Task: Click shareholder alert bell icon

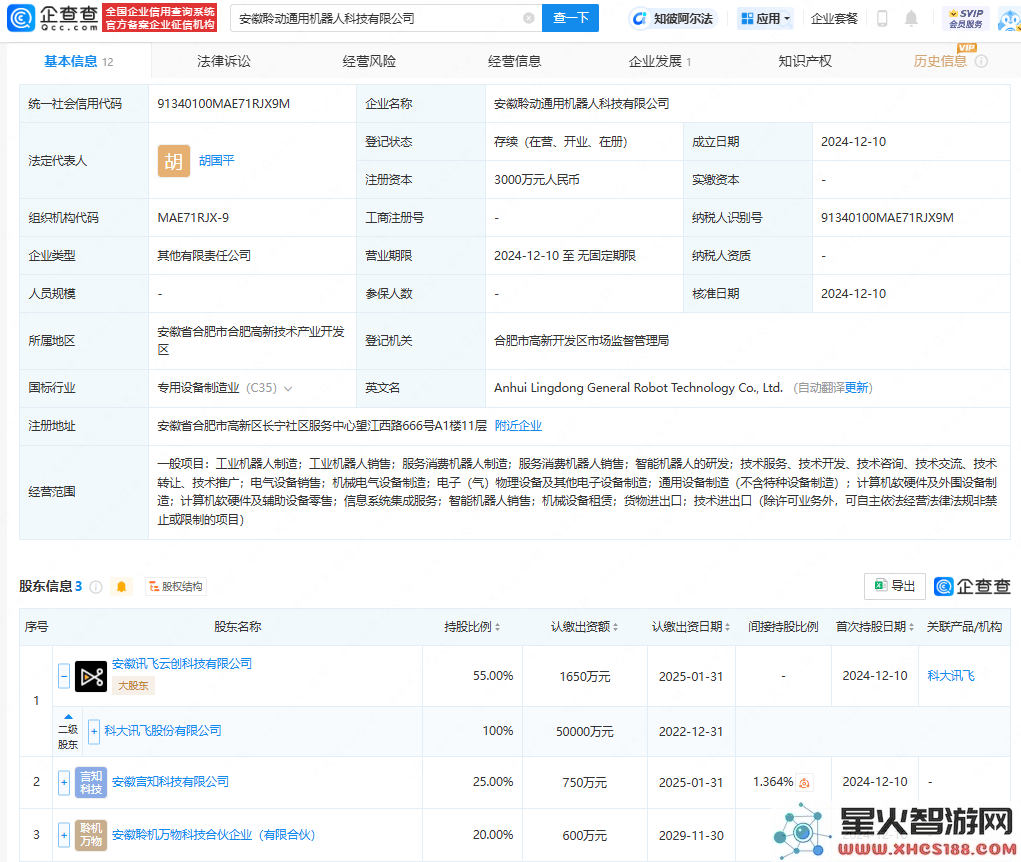Action: click(x=121, y=587)
